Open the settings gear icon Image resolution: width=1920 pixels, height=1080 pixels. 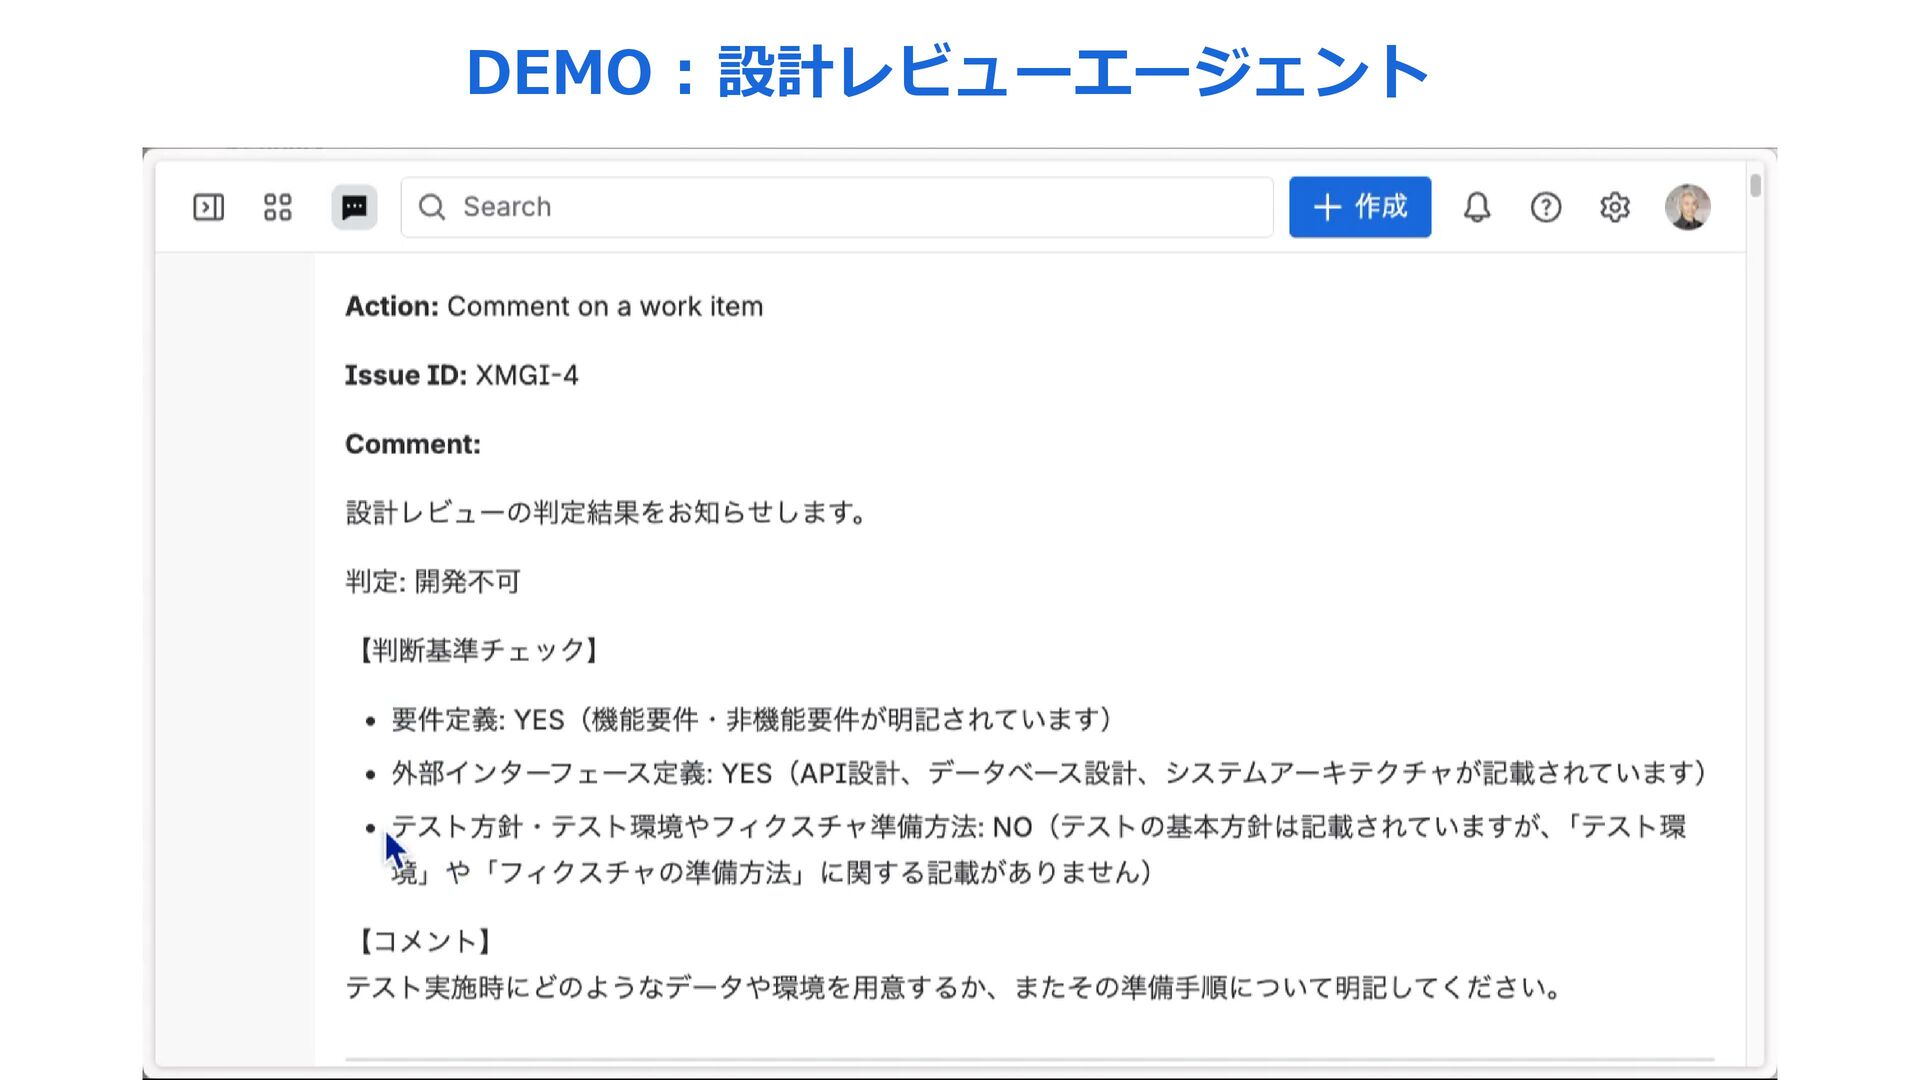1615,207
